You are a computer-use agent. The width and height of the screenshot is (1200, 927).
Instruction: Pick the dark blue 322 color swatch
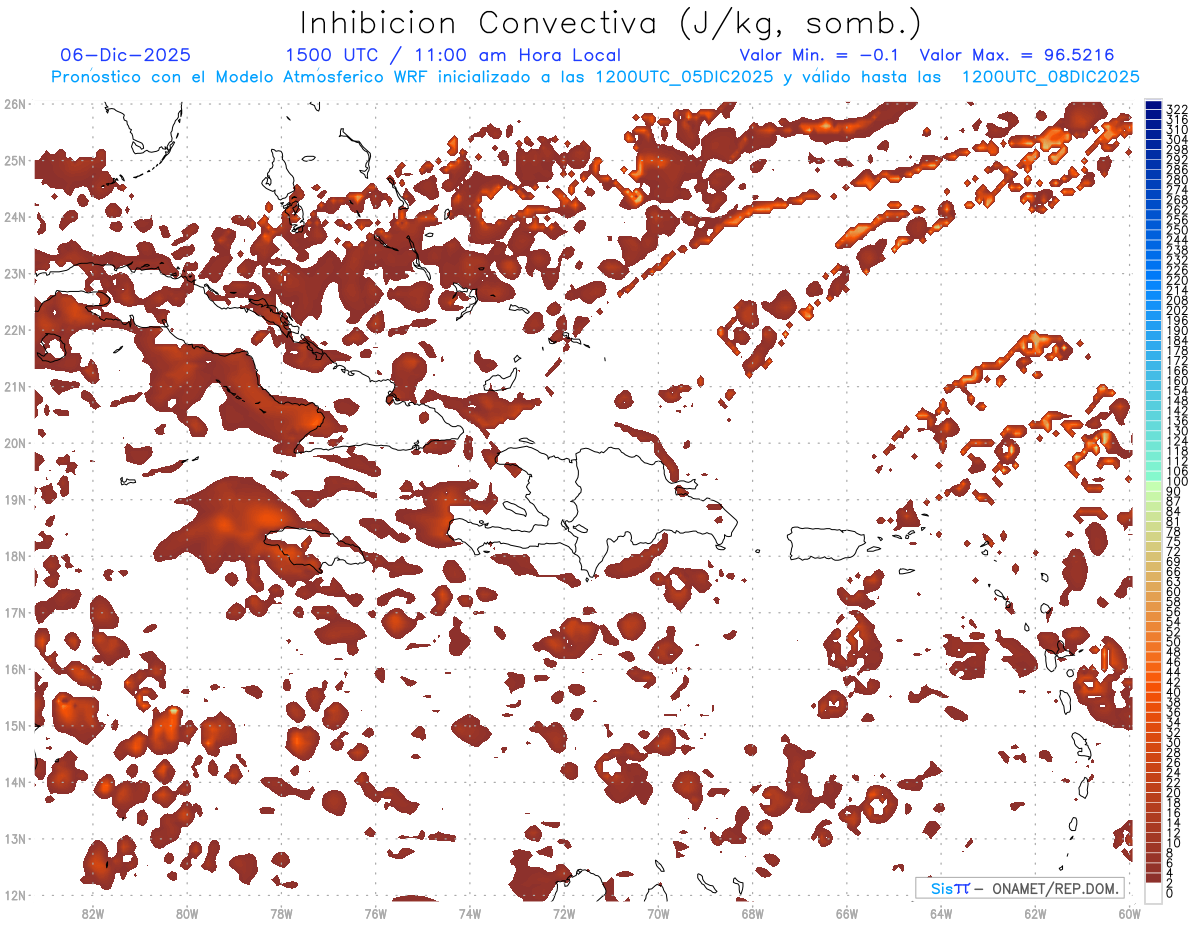(x=1154, y=106)
